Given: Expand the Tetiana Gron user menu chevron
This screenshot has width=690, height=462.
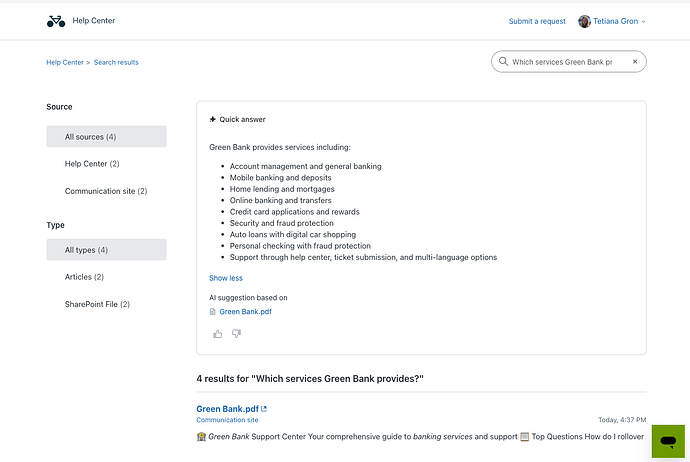Looking at the screenshot, I should click(x=643, y=22).
